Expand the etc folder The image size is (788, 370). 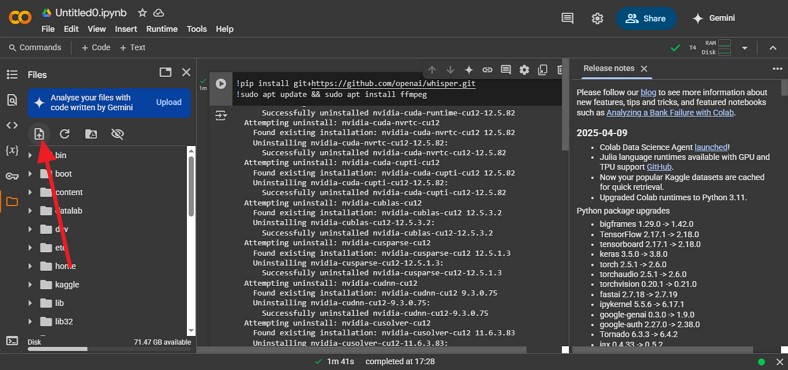click(x=30, y=248)
